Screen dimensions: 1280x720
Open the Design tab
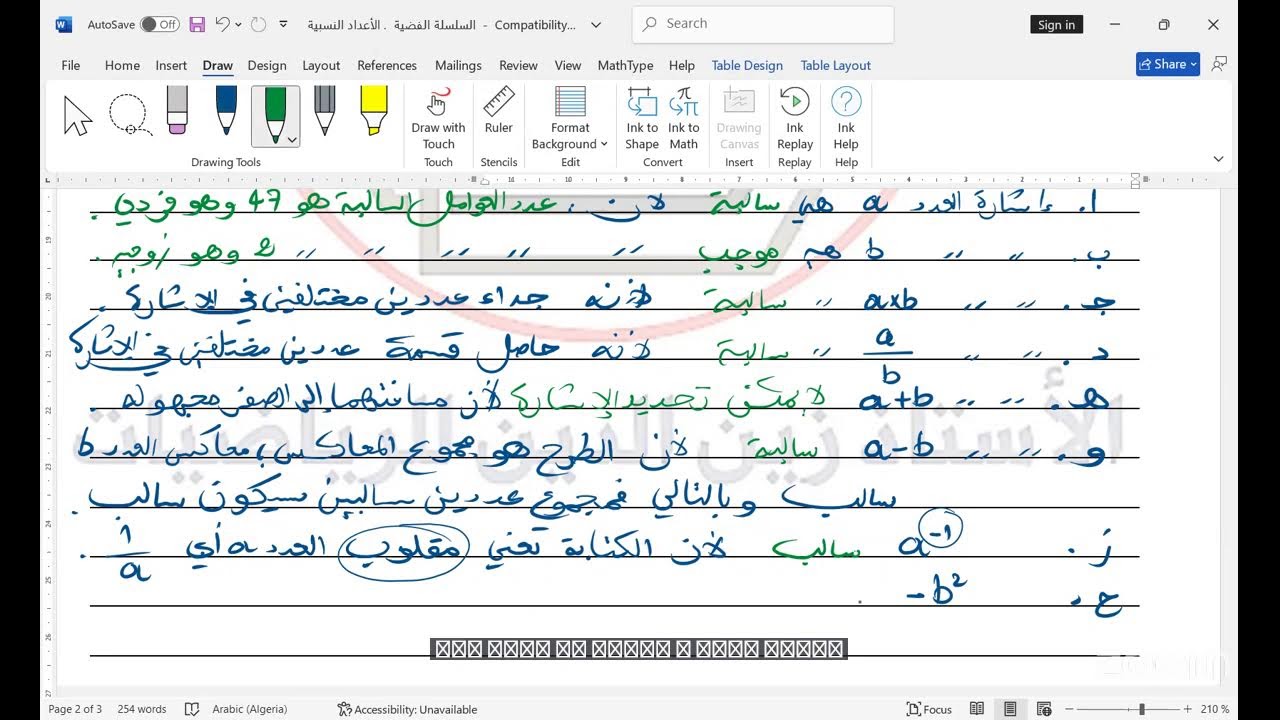tap(267, 65)
